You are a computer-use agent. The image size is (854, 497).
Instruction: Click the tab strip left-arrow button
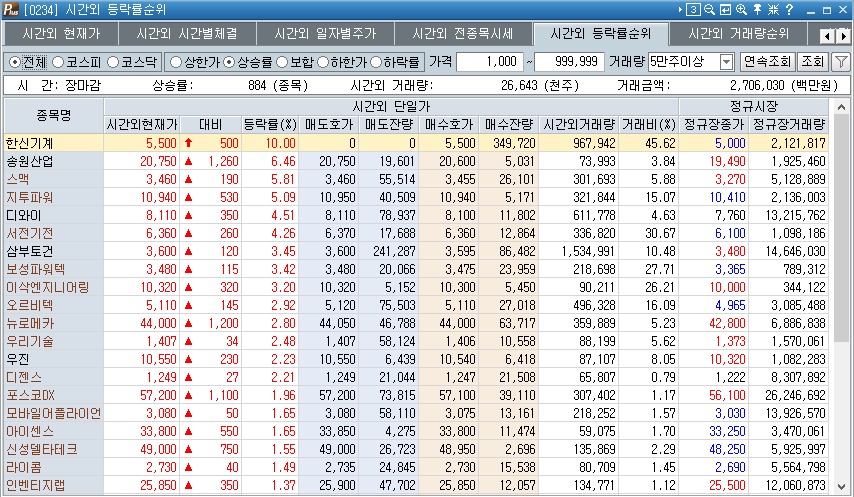(x=827, y=36)
